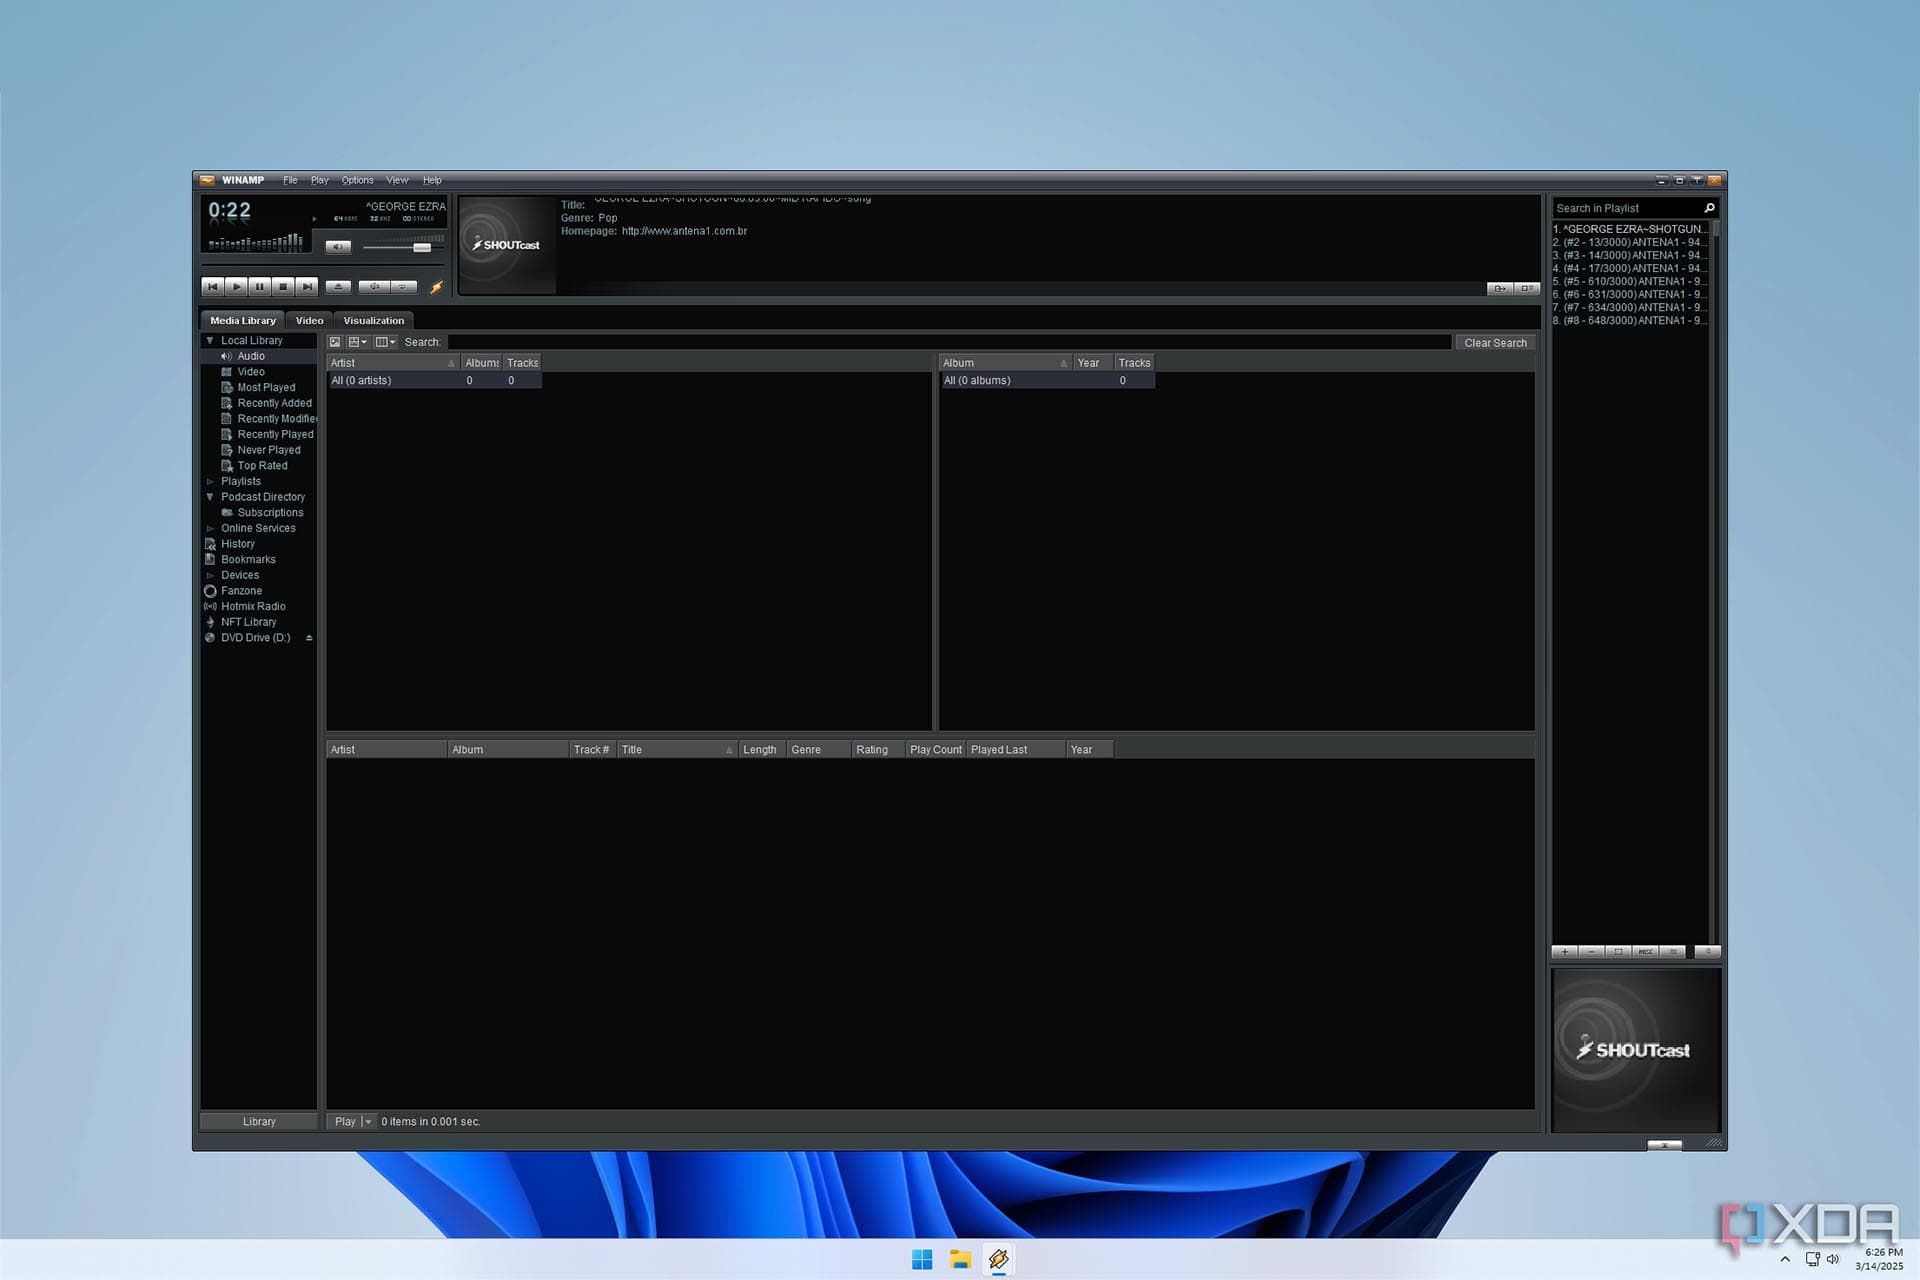Image resolution: width=1920 pixels, height=1280 pixels.
Task: Open File Explorer from the taskbar
Action: [960, 1259]
